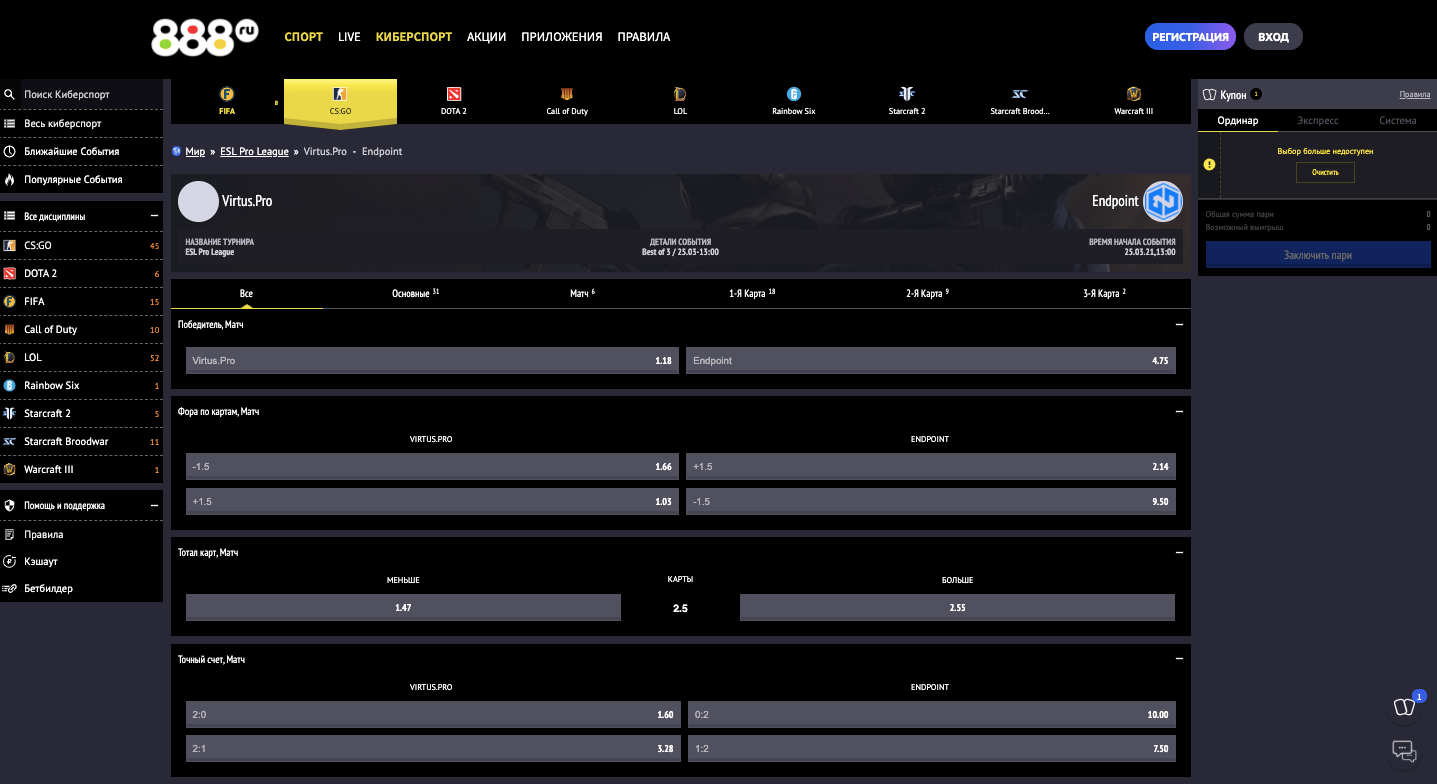Image resolution: width=1437 pixels, height=784 pixels.
Task: Click the flame icon for Популярные События
Action: coord(10,180)
